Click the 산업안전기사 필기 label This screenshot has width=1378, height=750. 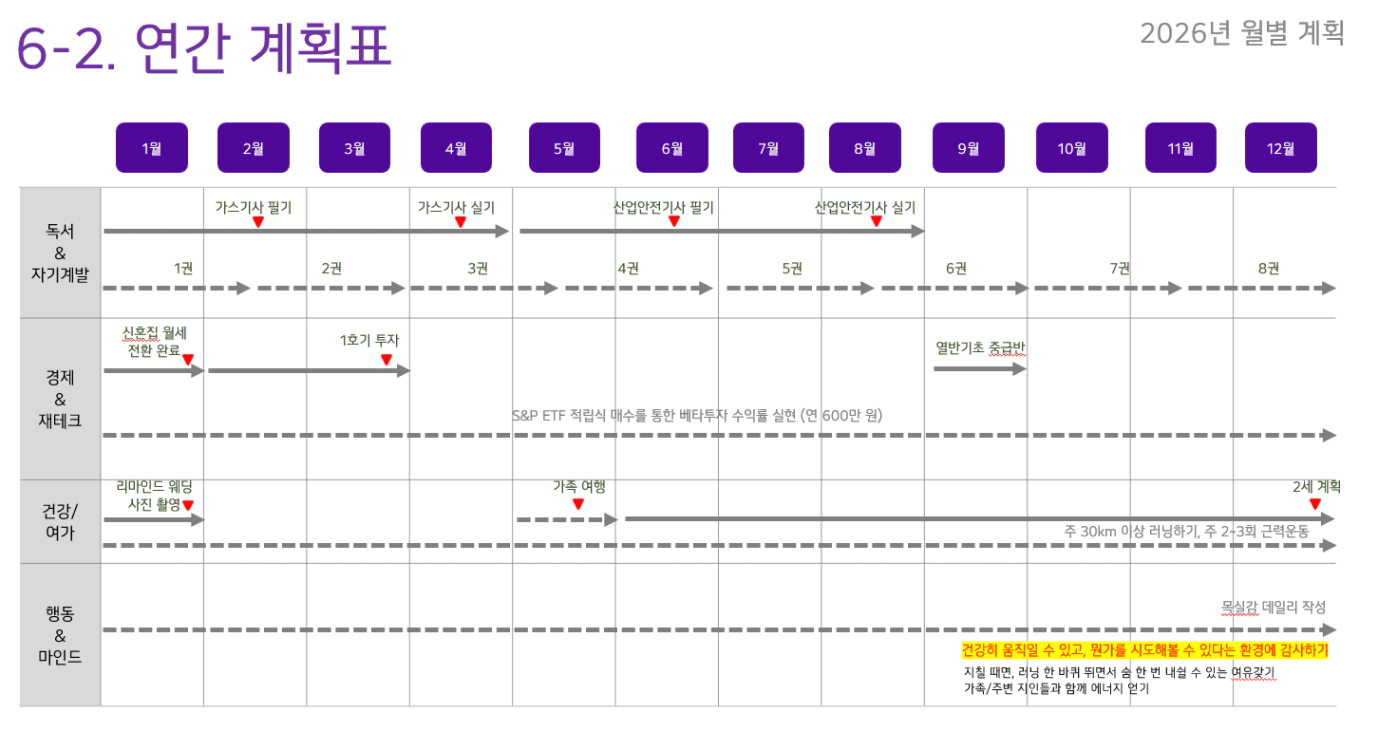coord(664,208)
